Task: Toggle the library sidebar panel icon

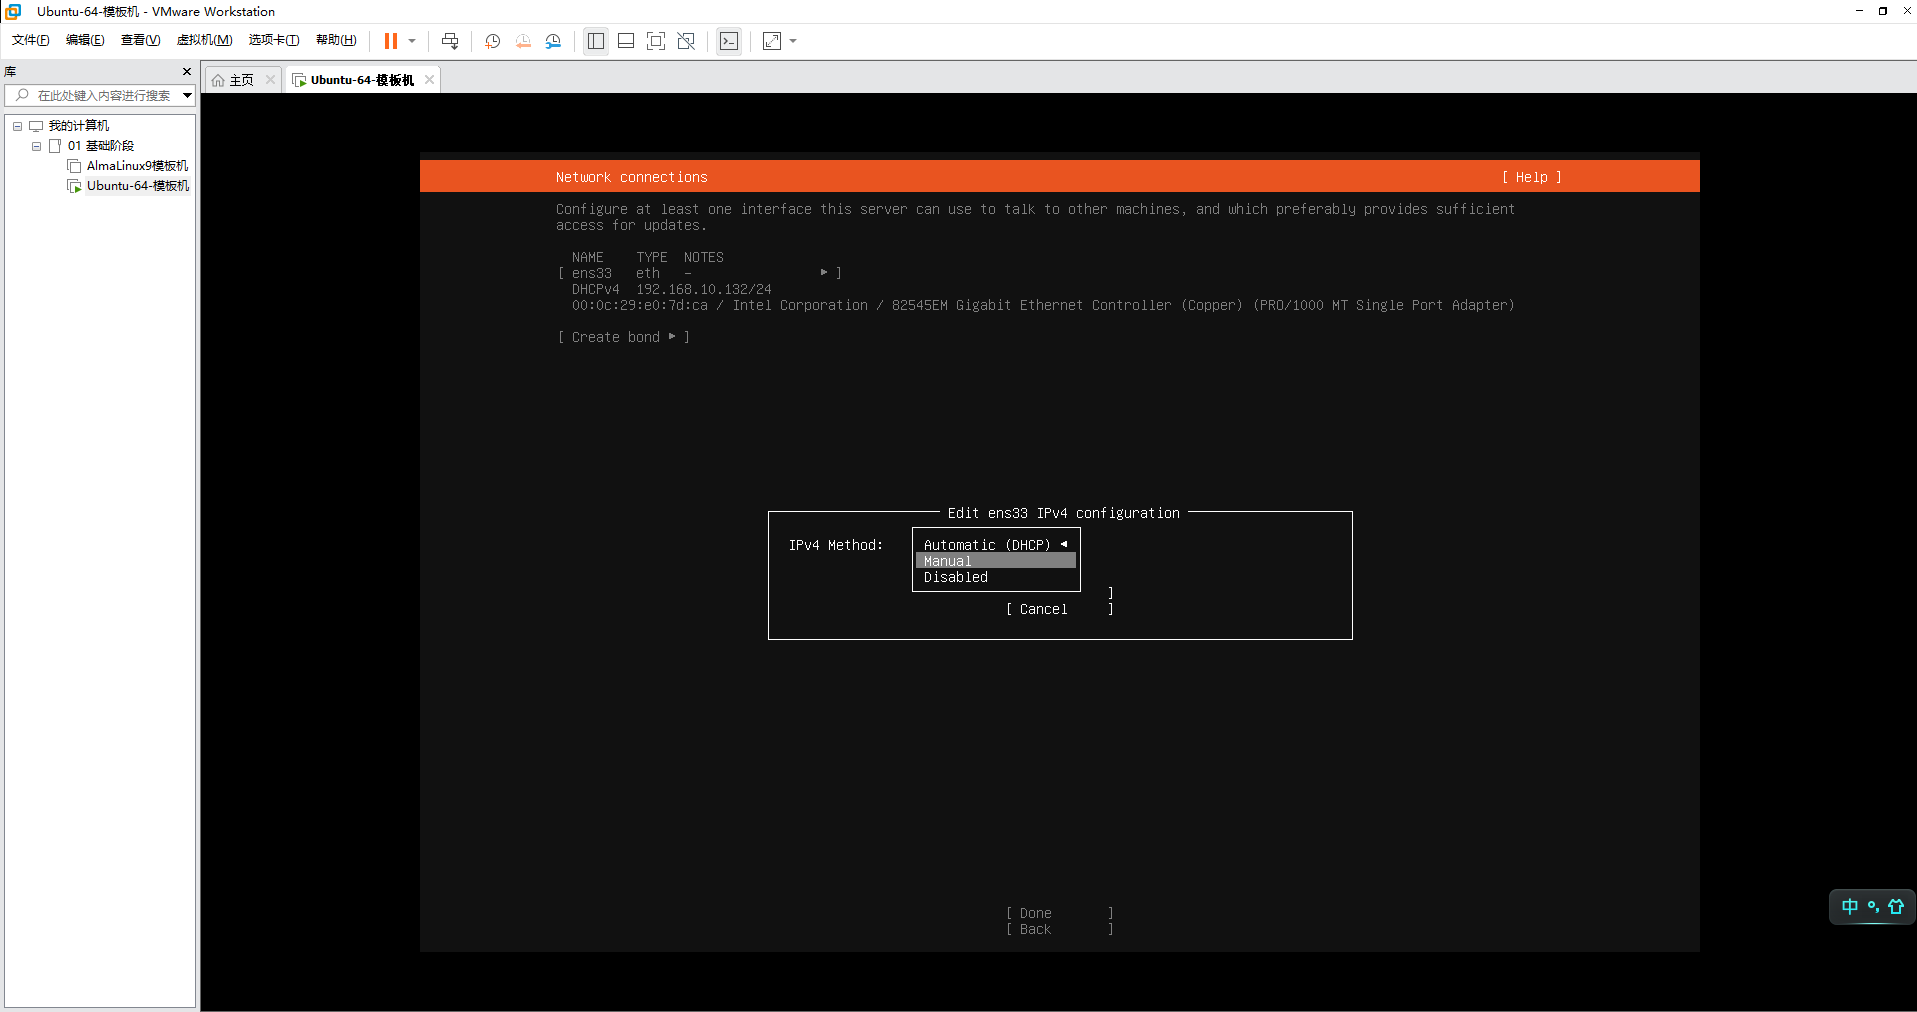Action: point(596,41)
